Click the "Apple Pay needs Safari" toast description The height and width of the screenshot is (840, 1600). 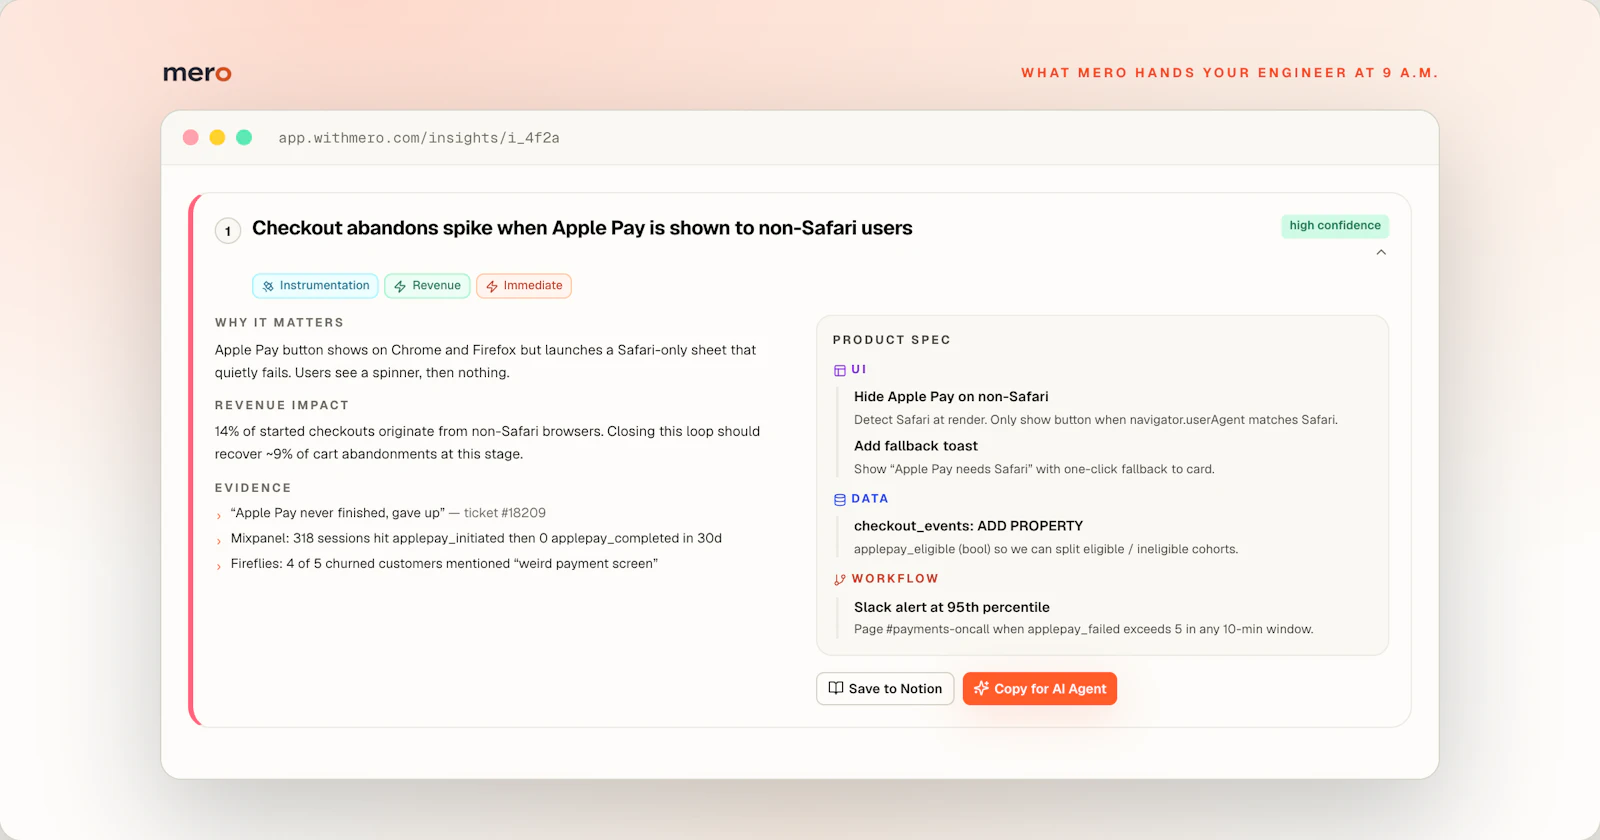pyautogui.click(x=1034, y=469)
